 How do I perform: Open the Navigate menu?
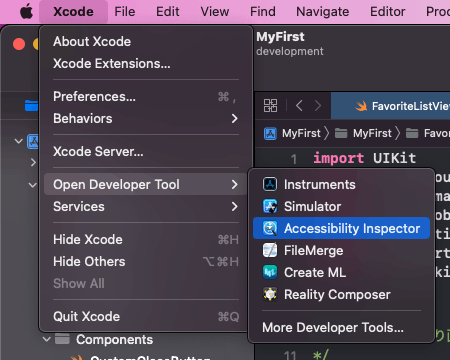[323, 12]
